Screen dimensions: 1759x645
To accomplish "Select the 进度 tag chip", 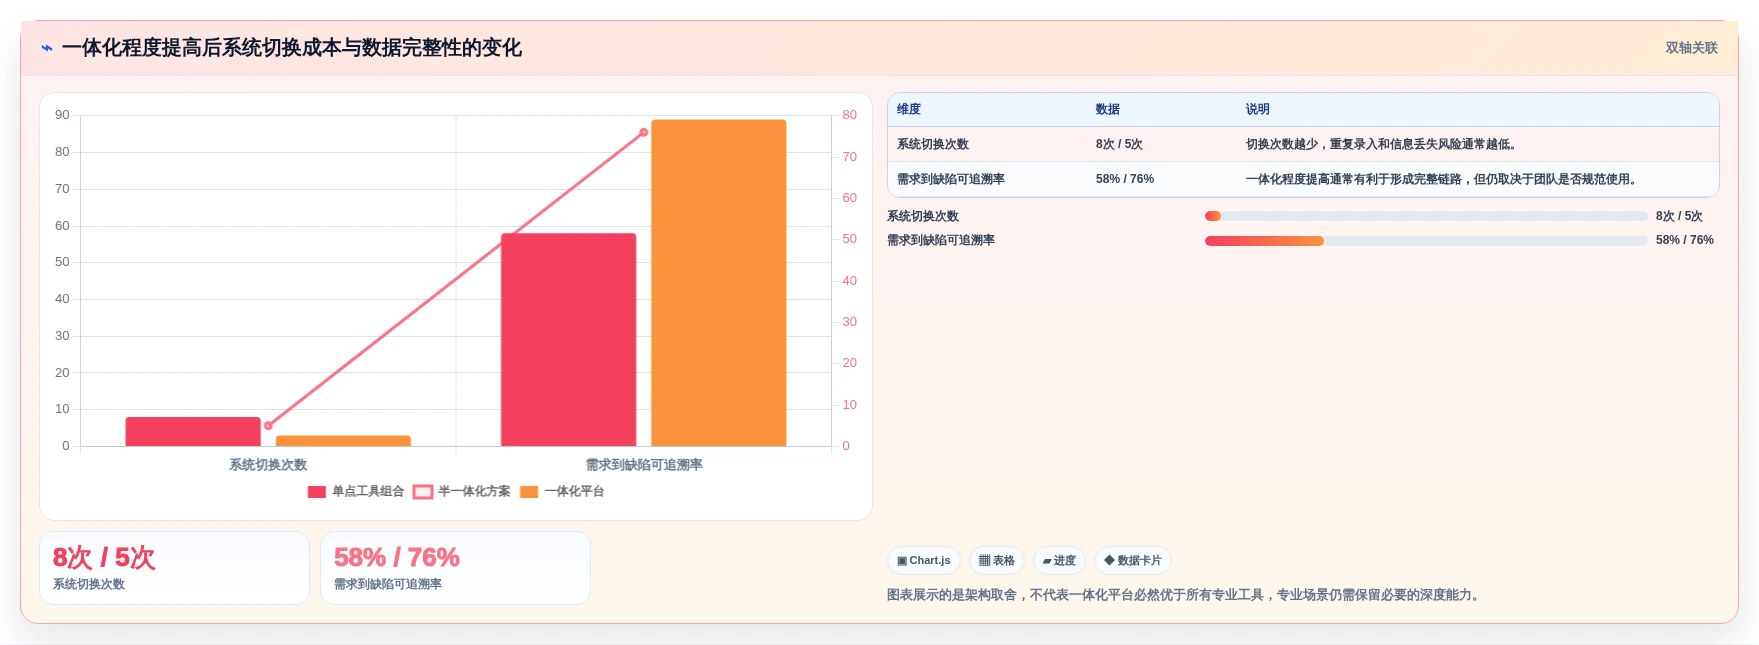I will coord(1059,561).
